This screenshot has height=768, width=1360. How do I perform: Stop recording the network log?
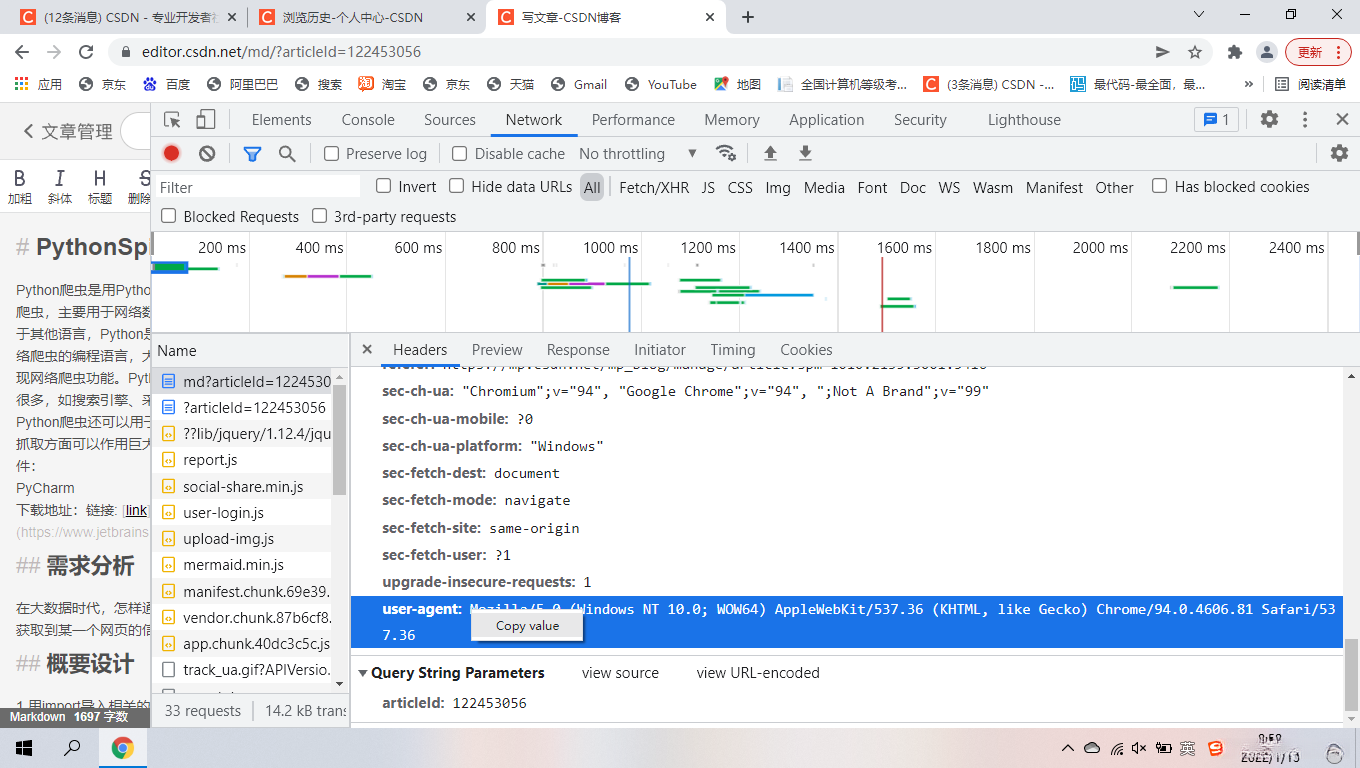pos(172,153)
